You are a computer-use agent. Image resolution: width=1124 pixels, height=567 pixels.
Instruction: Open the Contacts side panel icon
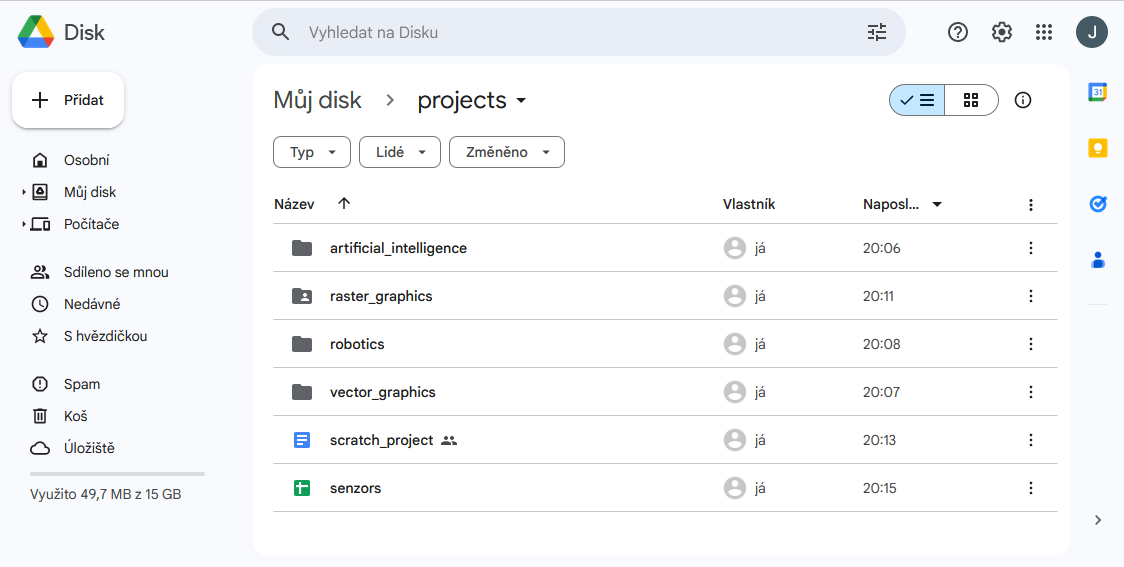pos(1097,260)
